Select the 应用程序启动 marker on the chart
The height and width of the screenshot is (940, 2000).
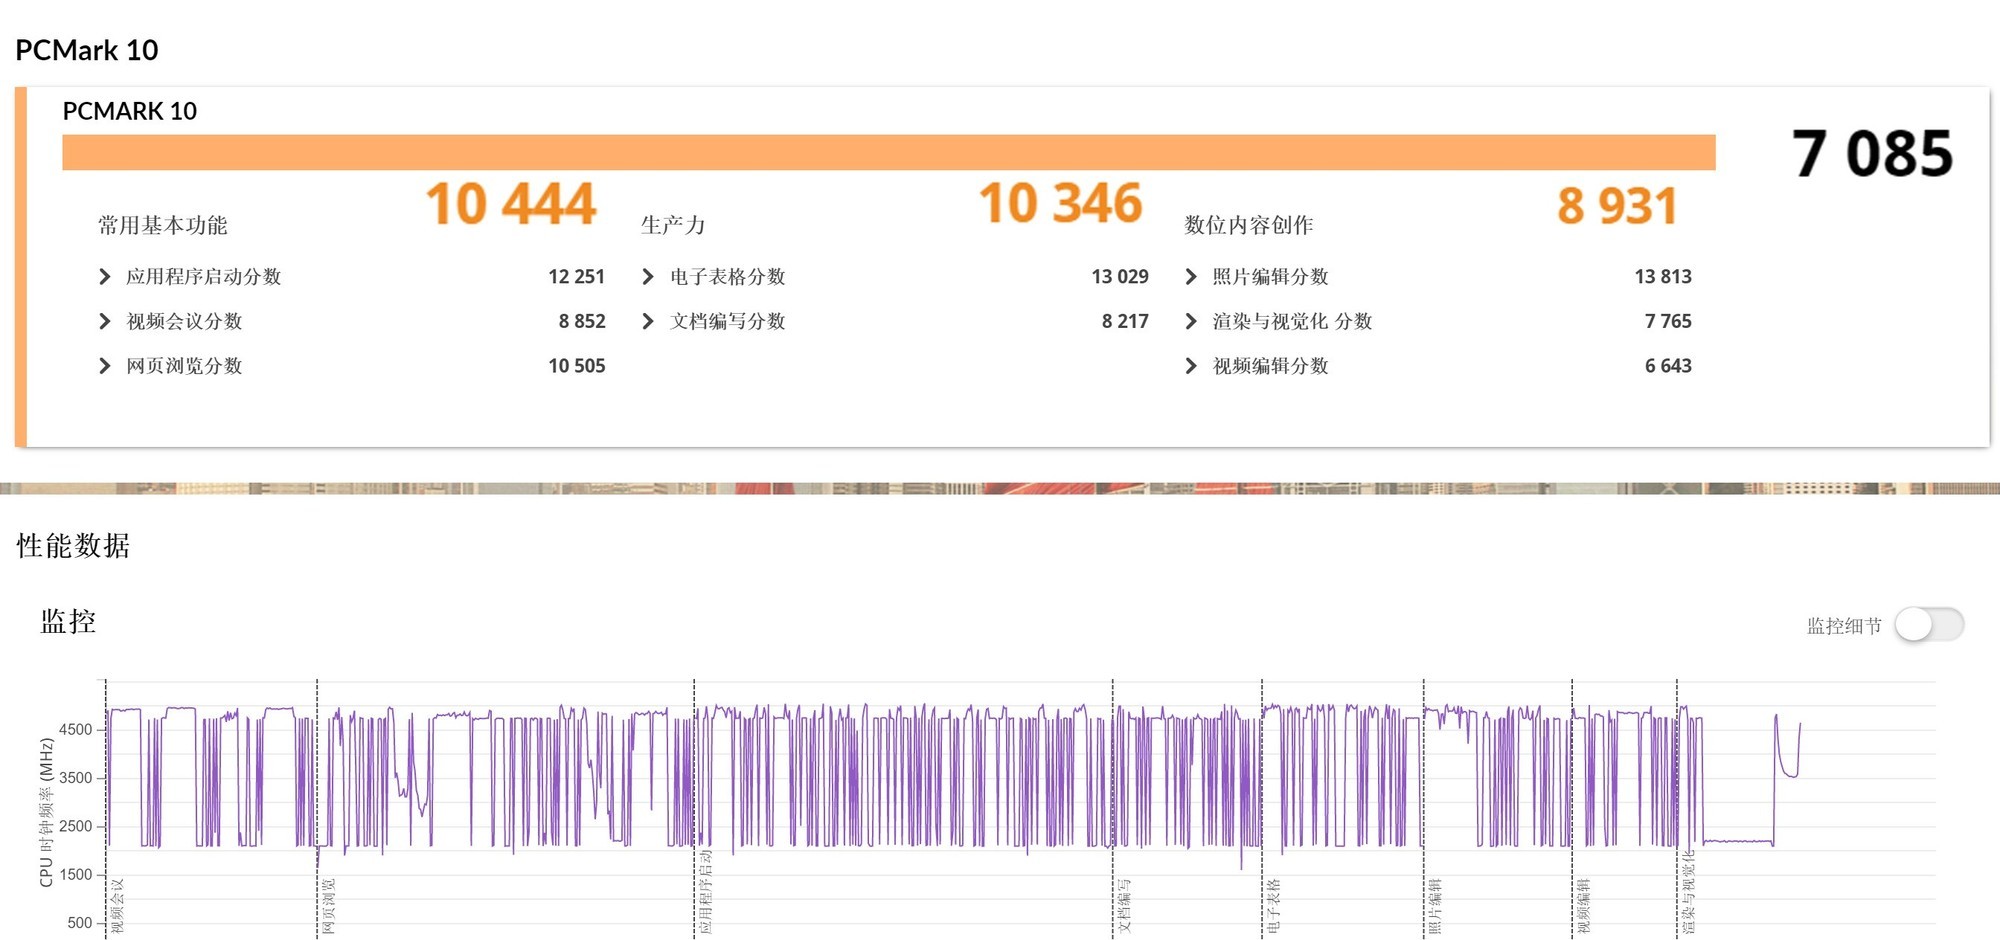tap(706, 892)
